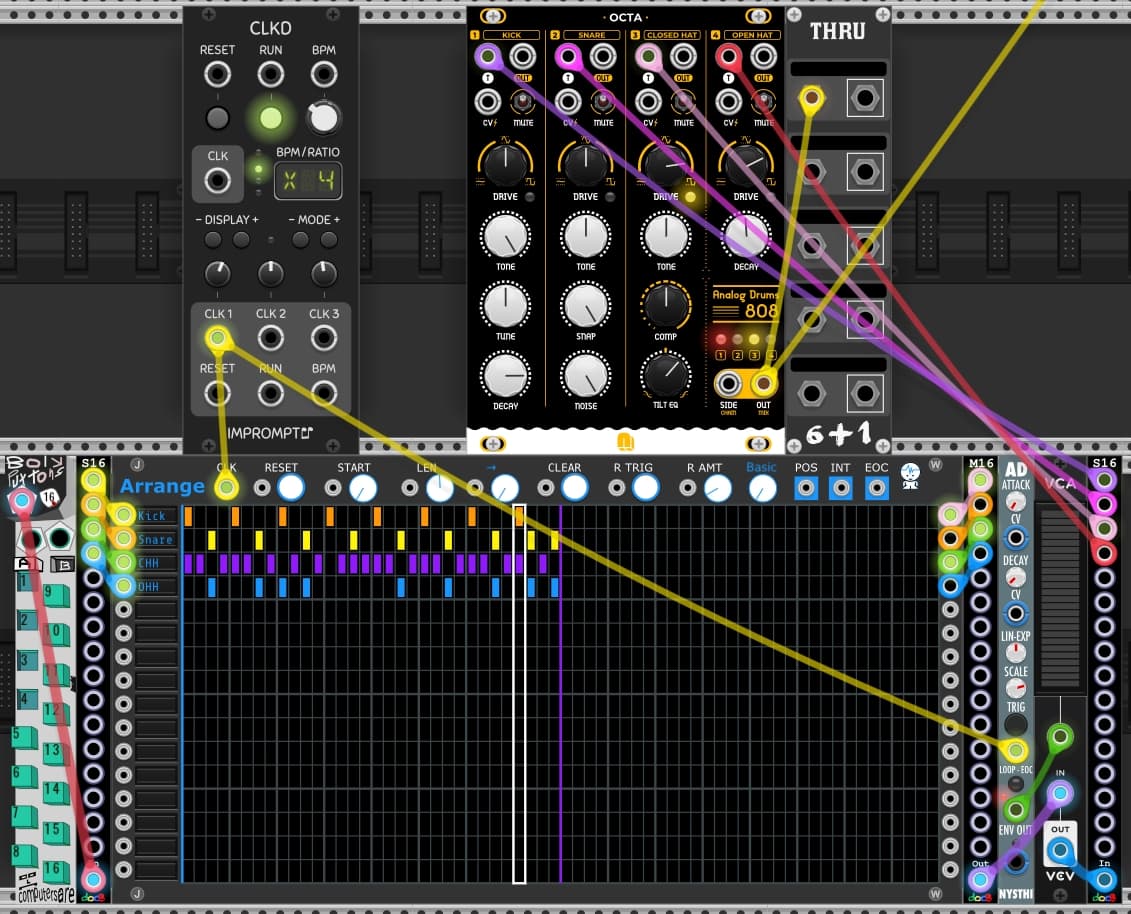Click VCA IN jack
This screenshot has width=1131, height=914.
coord(1060,794)
